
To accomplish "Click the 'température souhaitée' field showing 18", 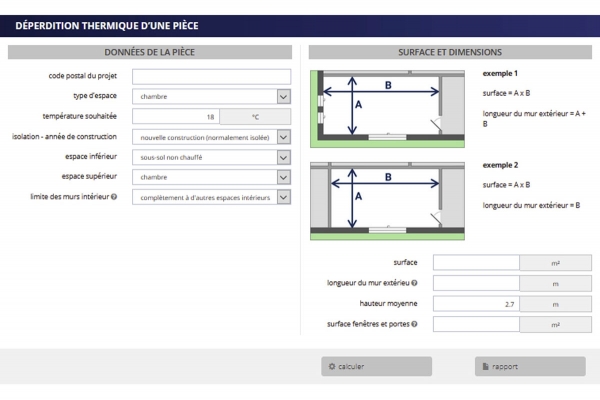I will 176,117.
